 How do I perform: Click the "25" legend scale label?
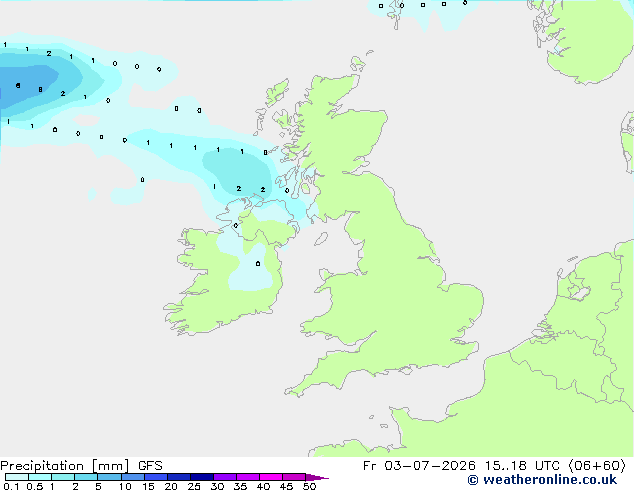tap(194, 486)
